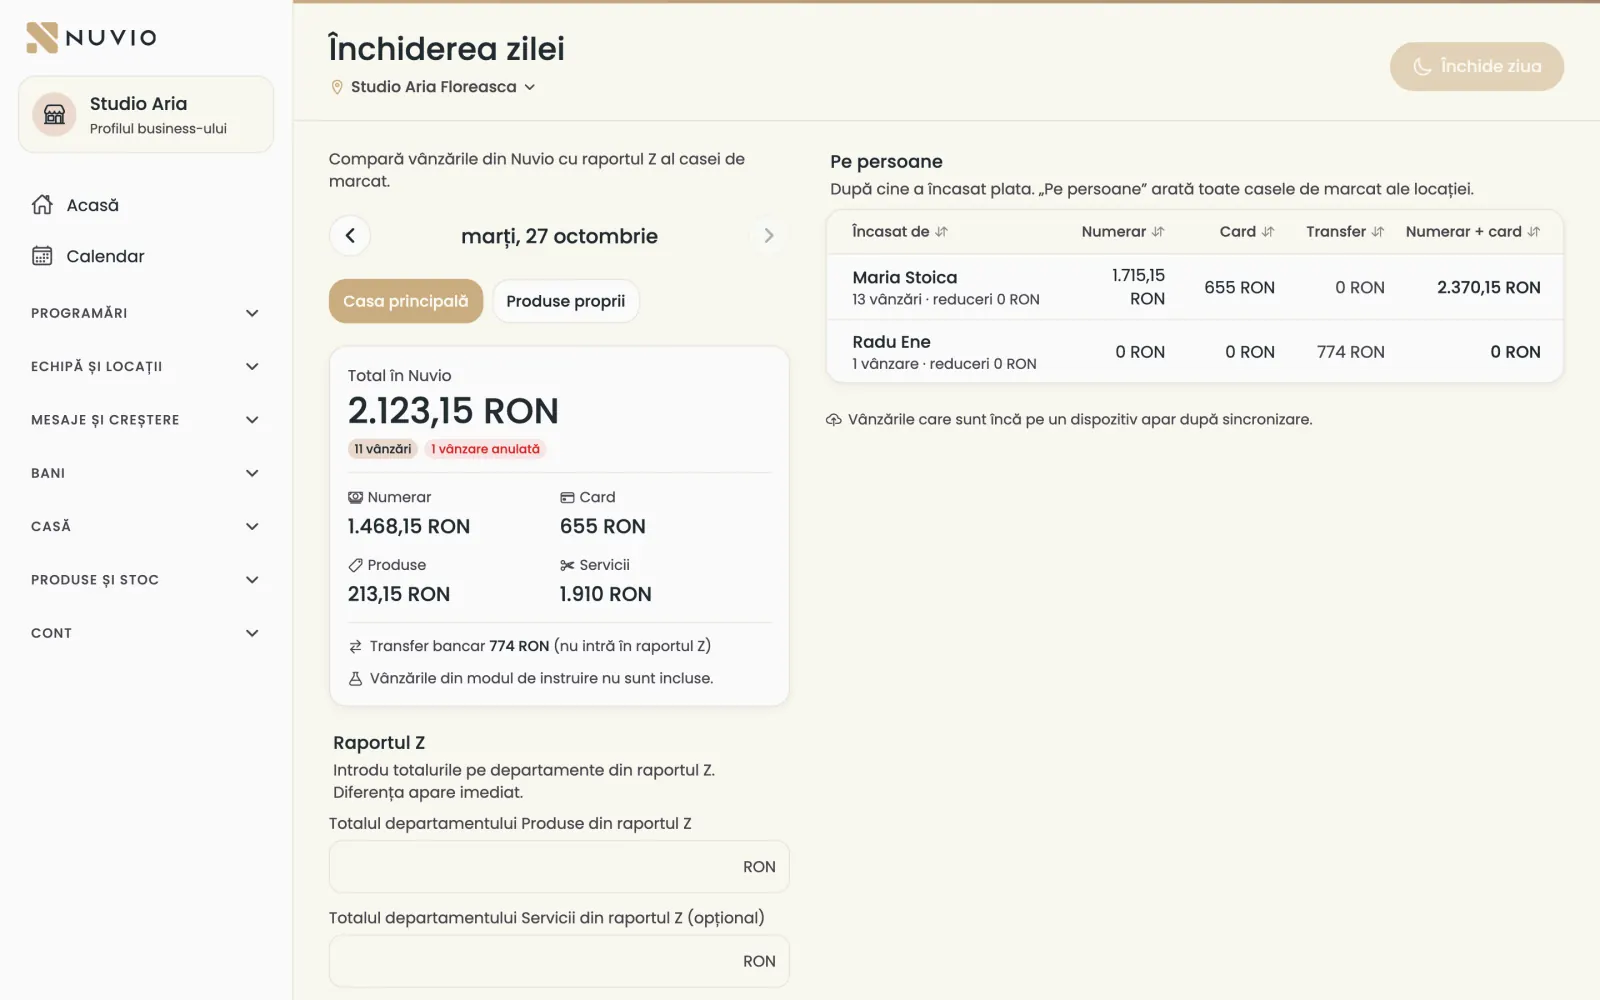Sort by Card column icon
This screenshot has height=1000, width=1600.
[1268, 232]
